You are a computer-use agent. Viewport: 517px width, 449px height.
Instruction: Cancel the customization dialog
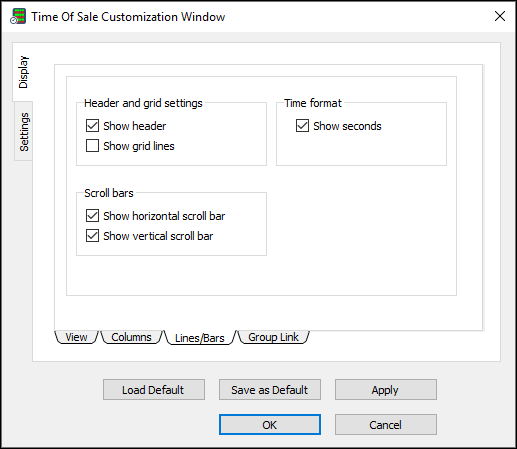[x=386, y=425]
